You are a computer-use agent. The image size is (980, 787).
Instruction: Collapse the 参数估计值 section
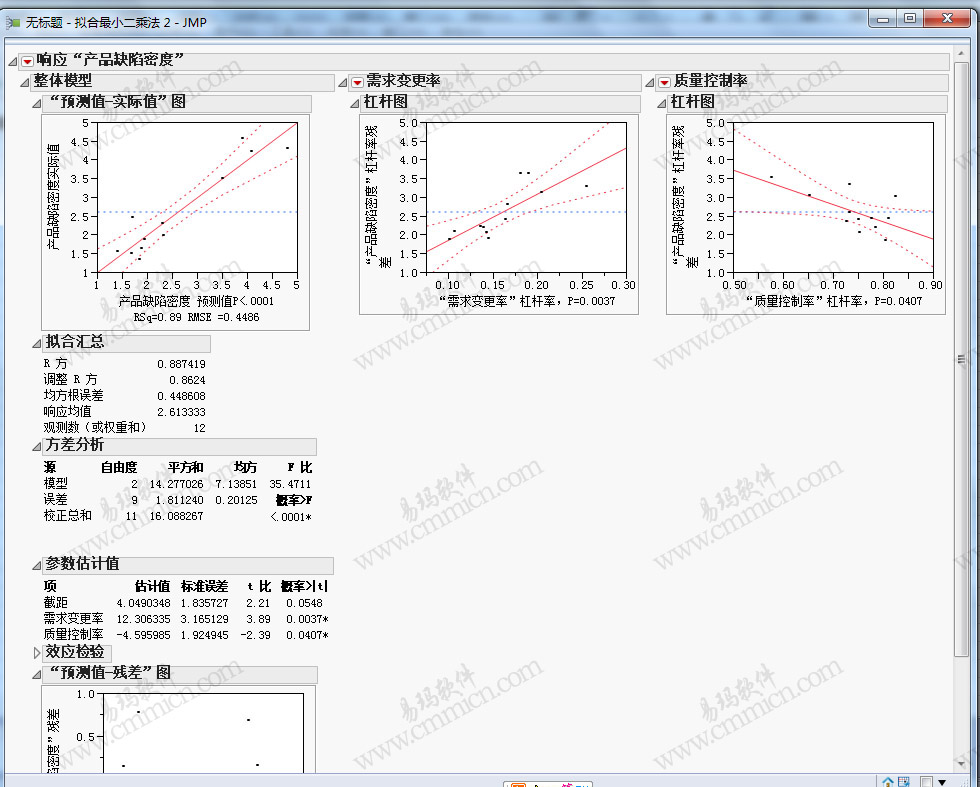click(x=37, y=564)
